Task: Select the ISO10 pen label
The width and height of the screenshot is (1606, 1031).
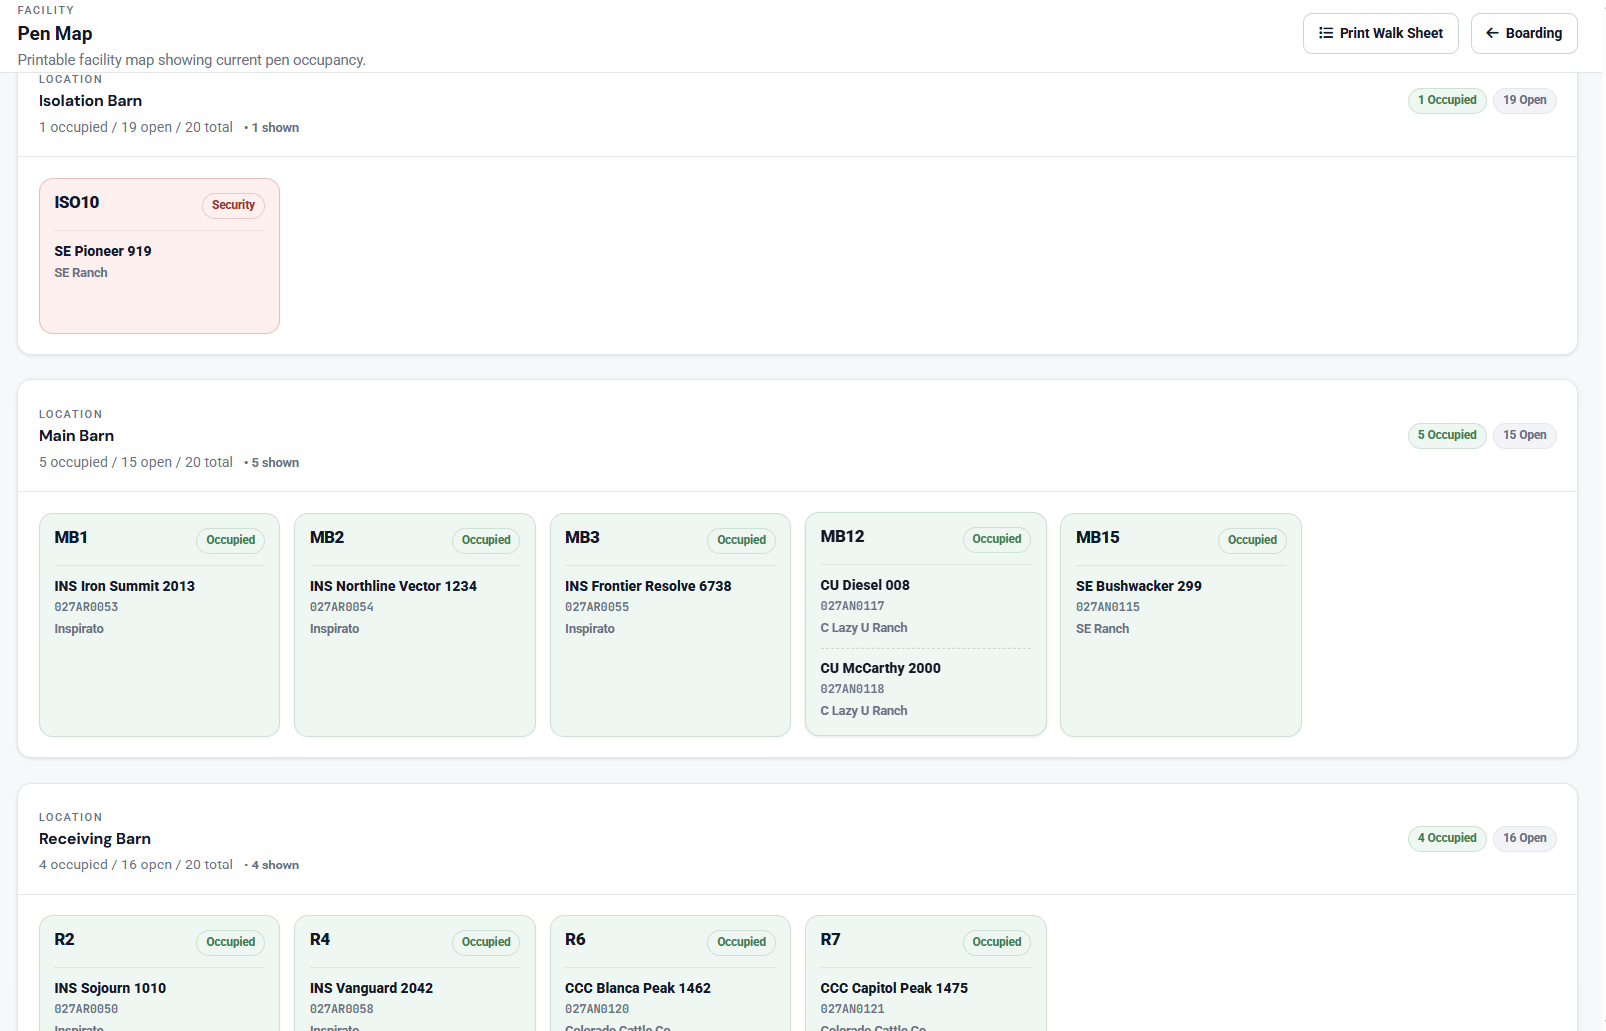Action: pos(77,203)
